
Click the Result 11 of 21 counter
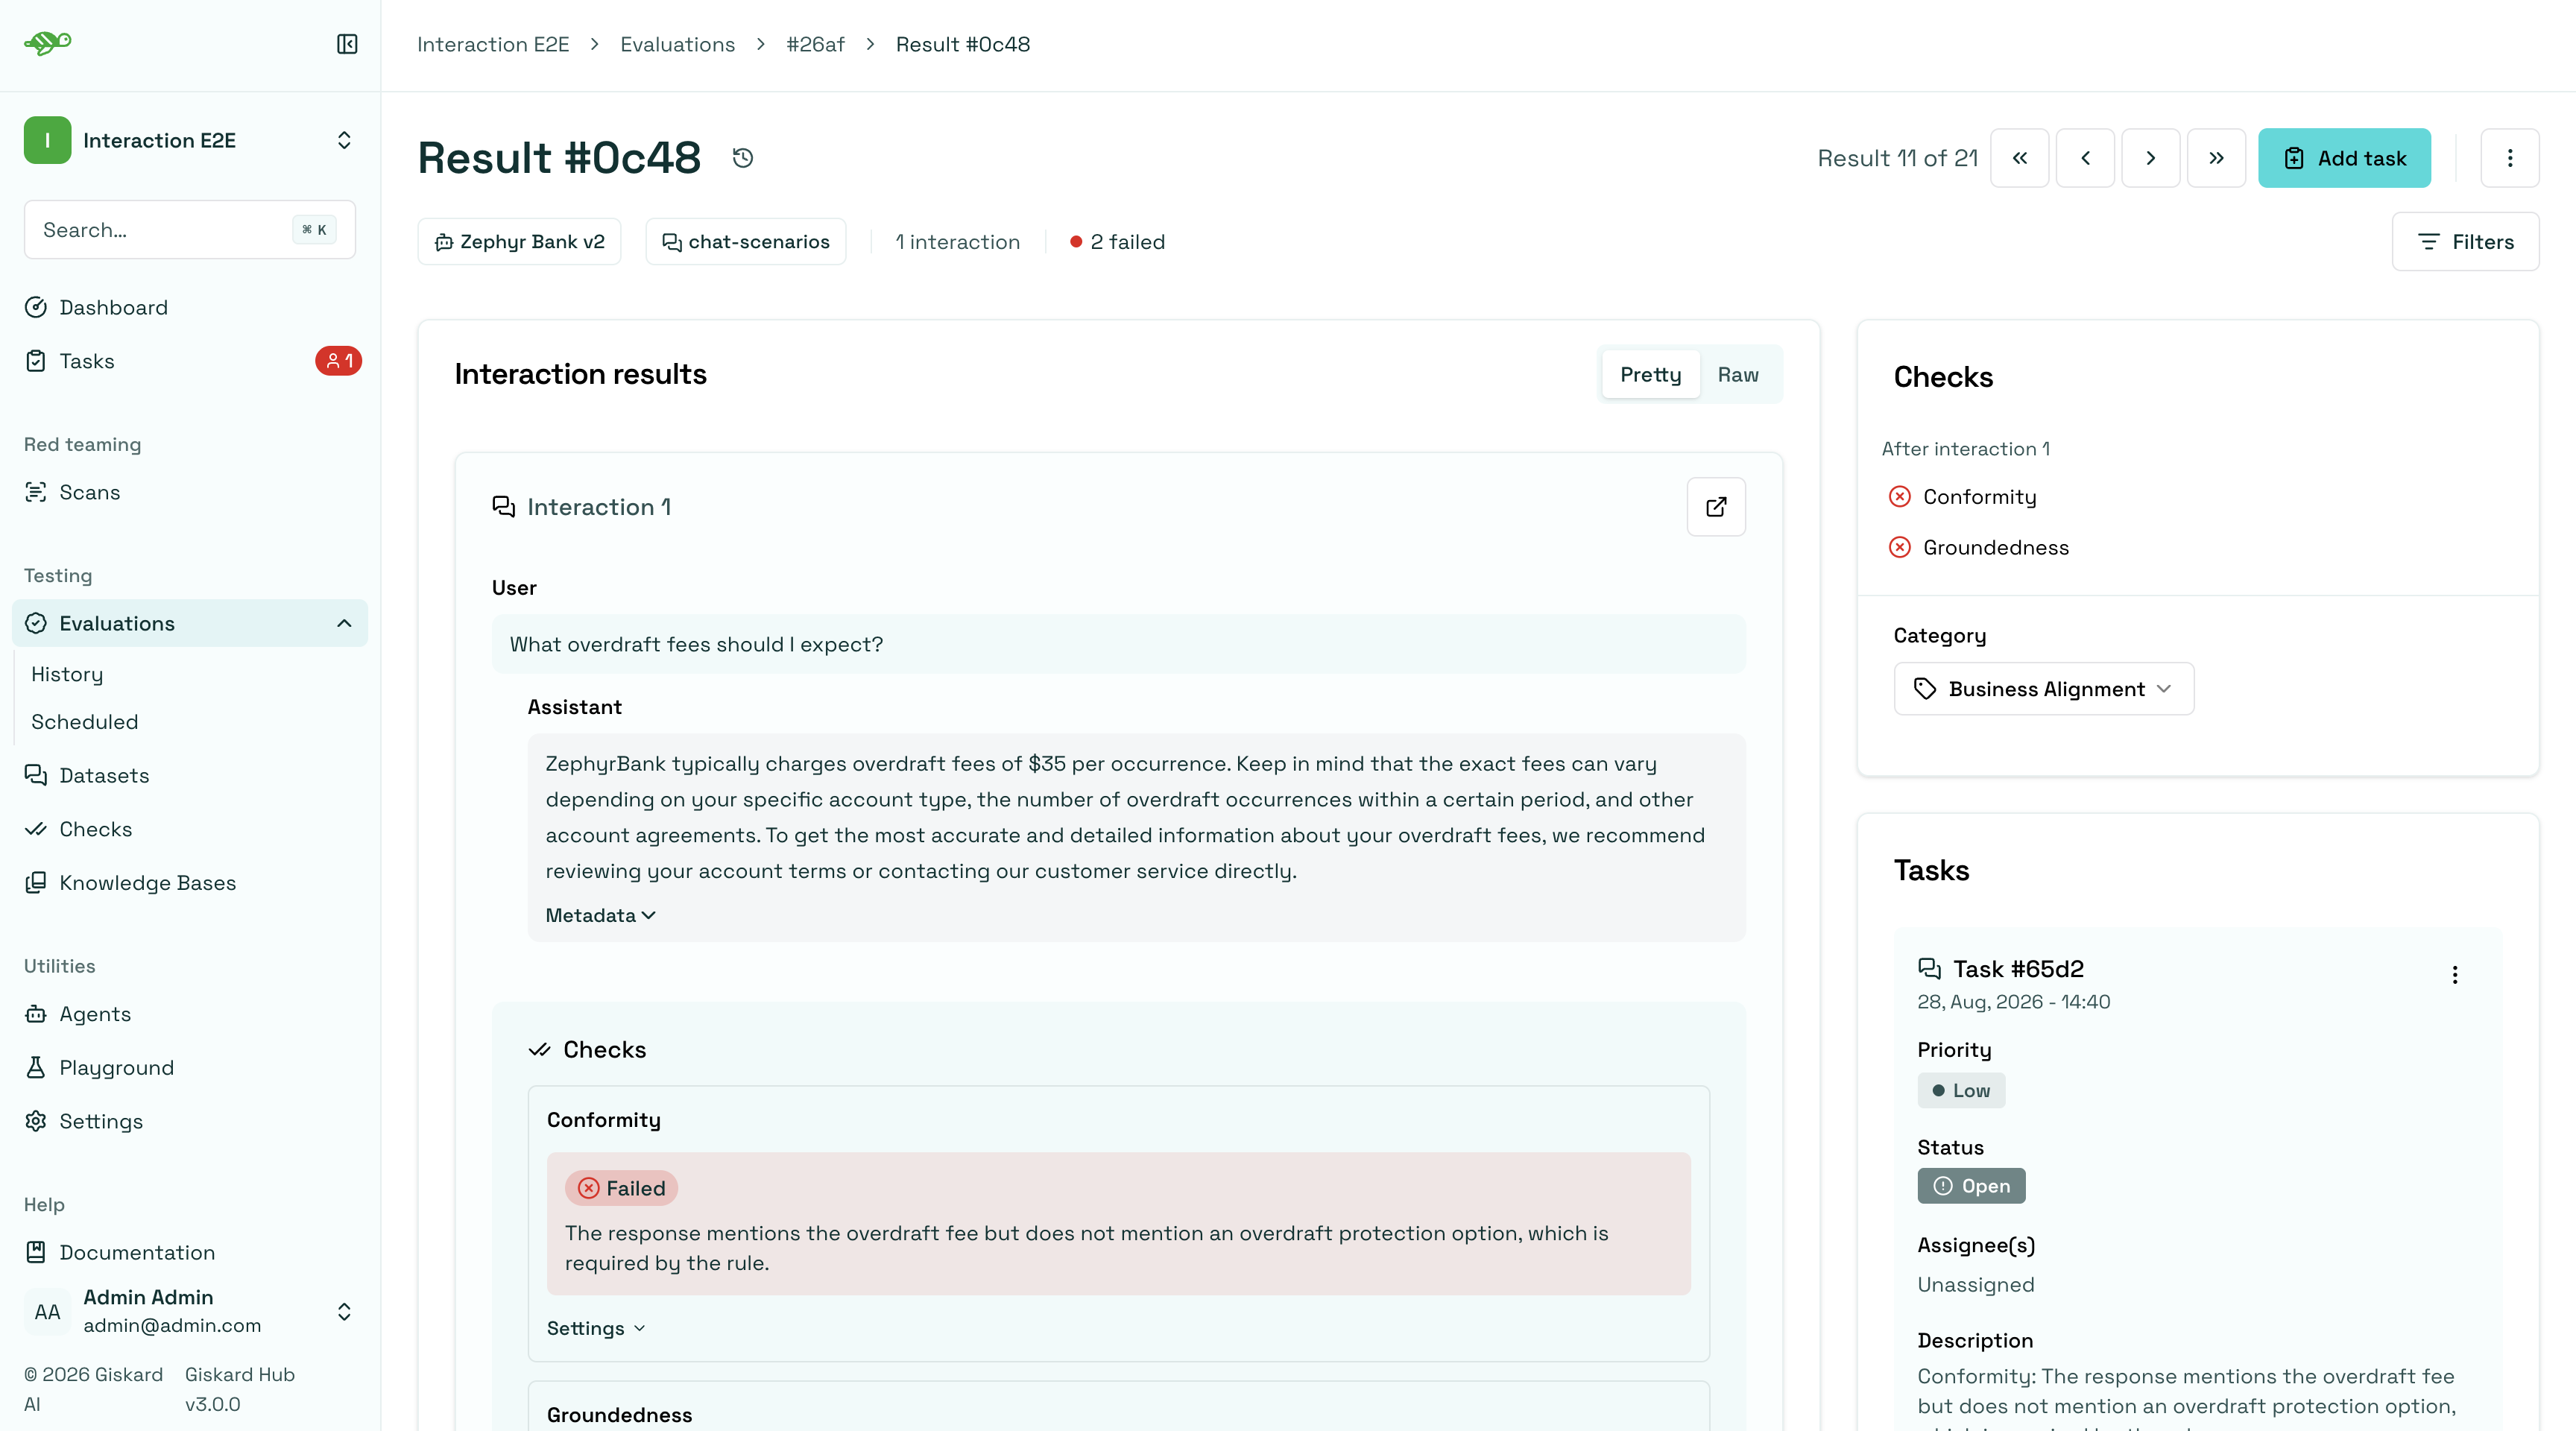coord(1897,158)
